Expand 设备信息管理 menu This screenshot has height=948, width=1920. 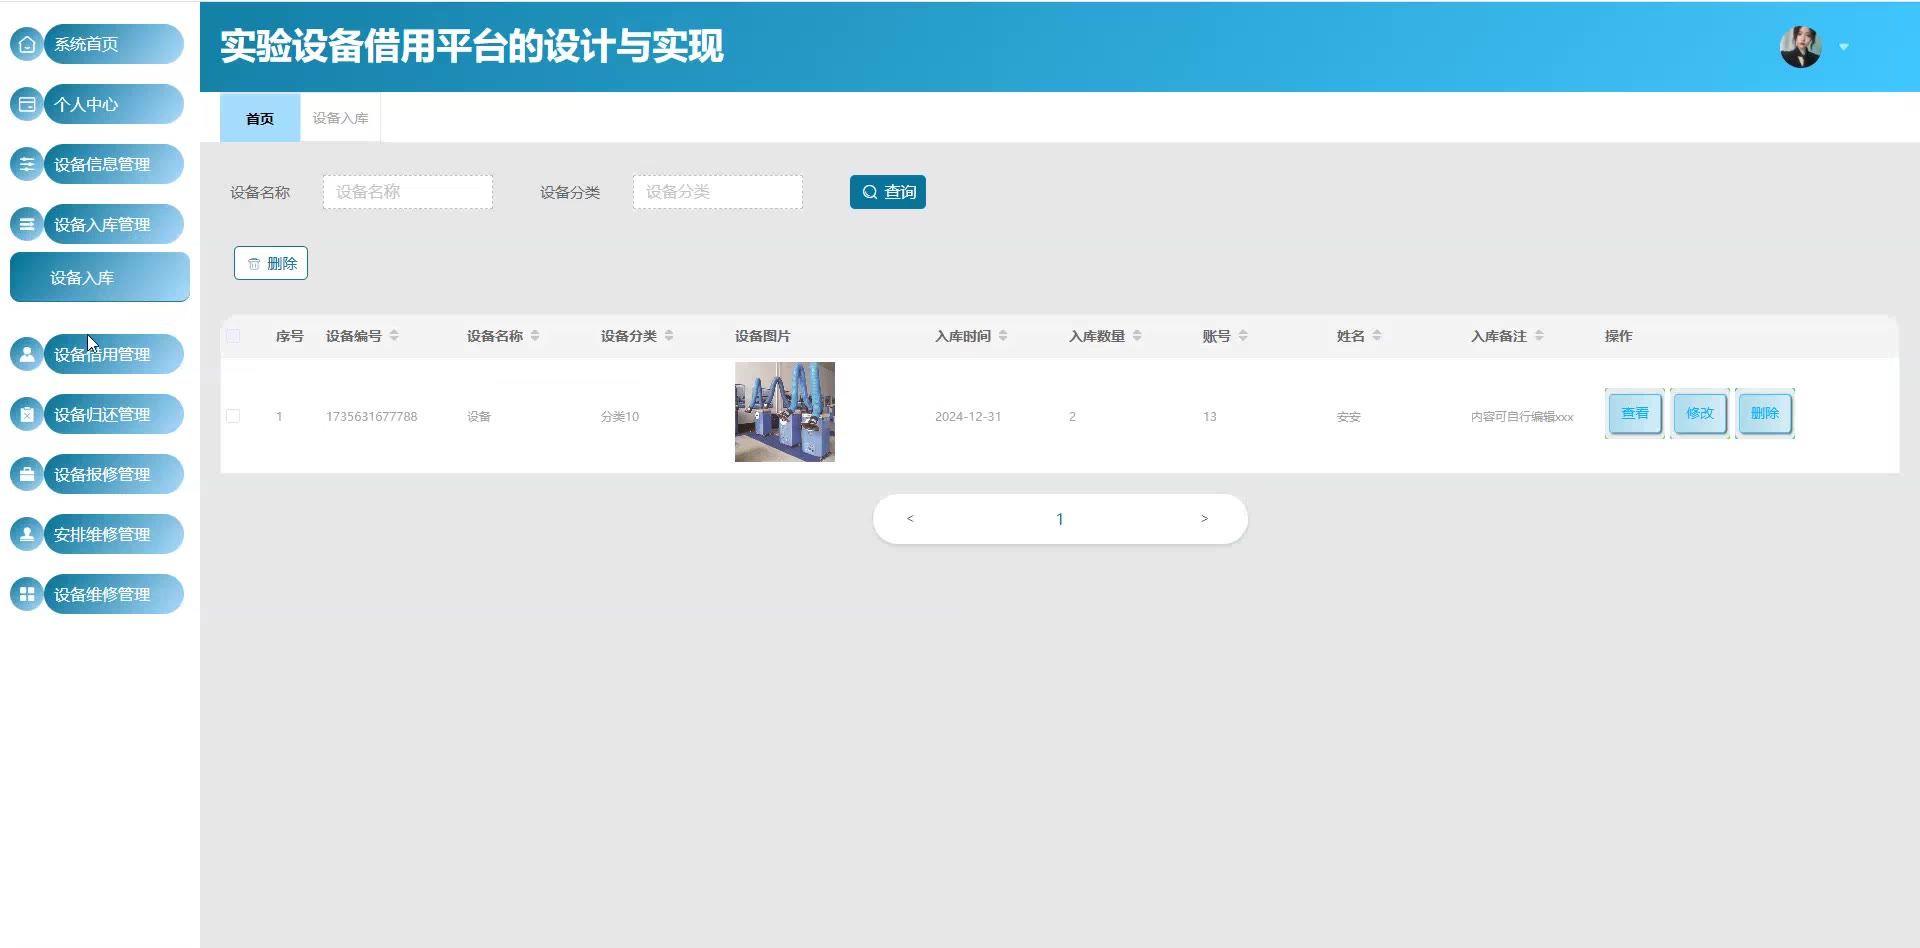click(x=113, y=164)
